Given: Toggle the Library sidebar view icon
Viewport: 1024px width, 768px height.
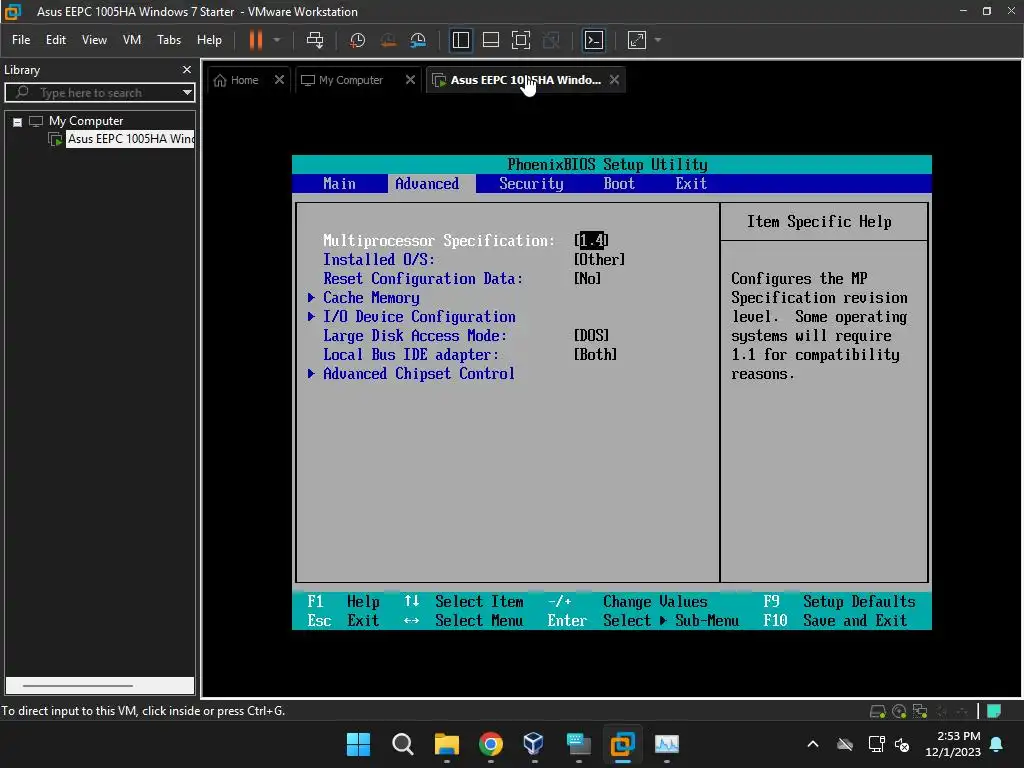Looking at the screenshot, I should 460,40.
